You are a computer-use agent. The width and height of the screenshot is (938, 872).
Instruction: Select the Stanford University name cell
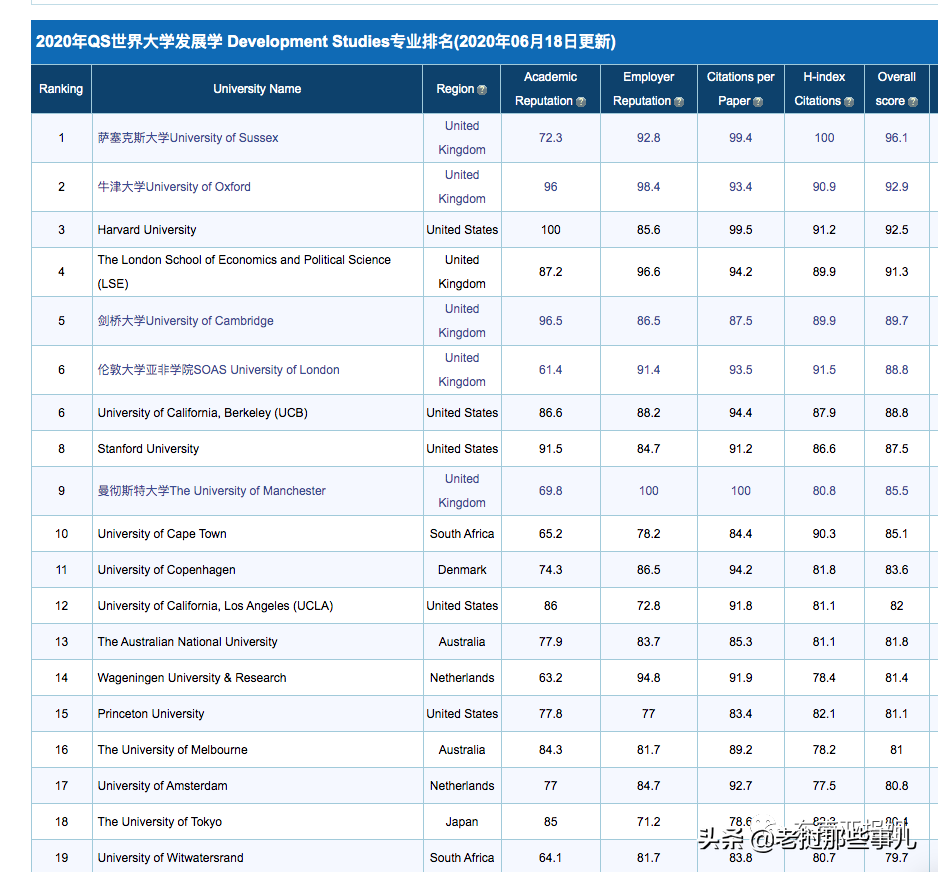(x=257, y=449)
